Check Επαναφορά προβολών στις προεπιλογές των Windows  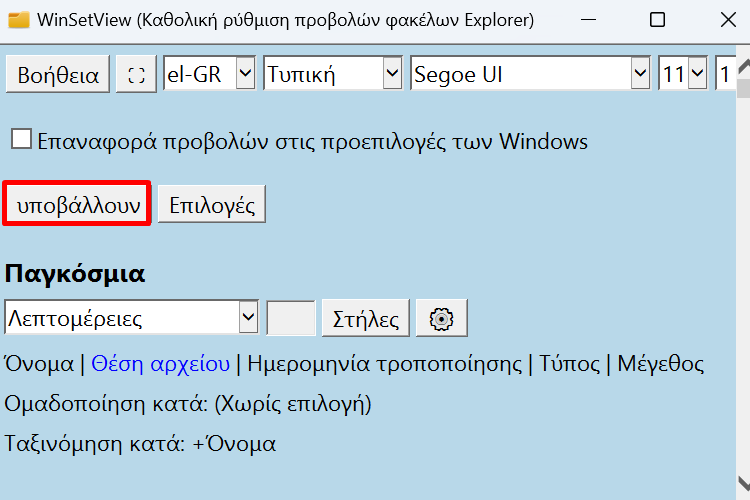22,140
